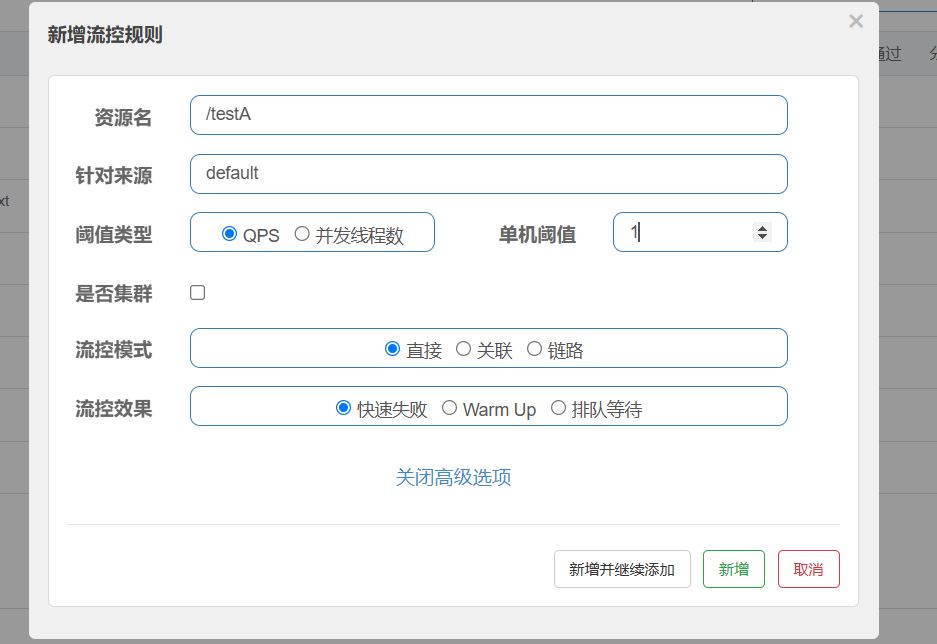Click the 新增流控规则 dialog title
937x644 pixels.
click(x=105, y=35)
